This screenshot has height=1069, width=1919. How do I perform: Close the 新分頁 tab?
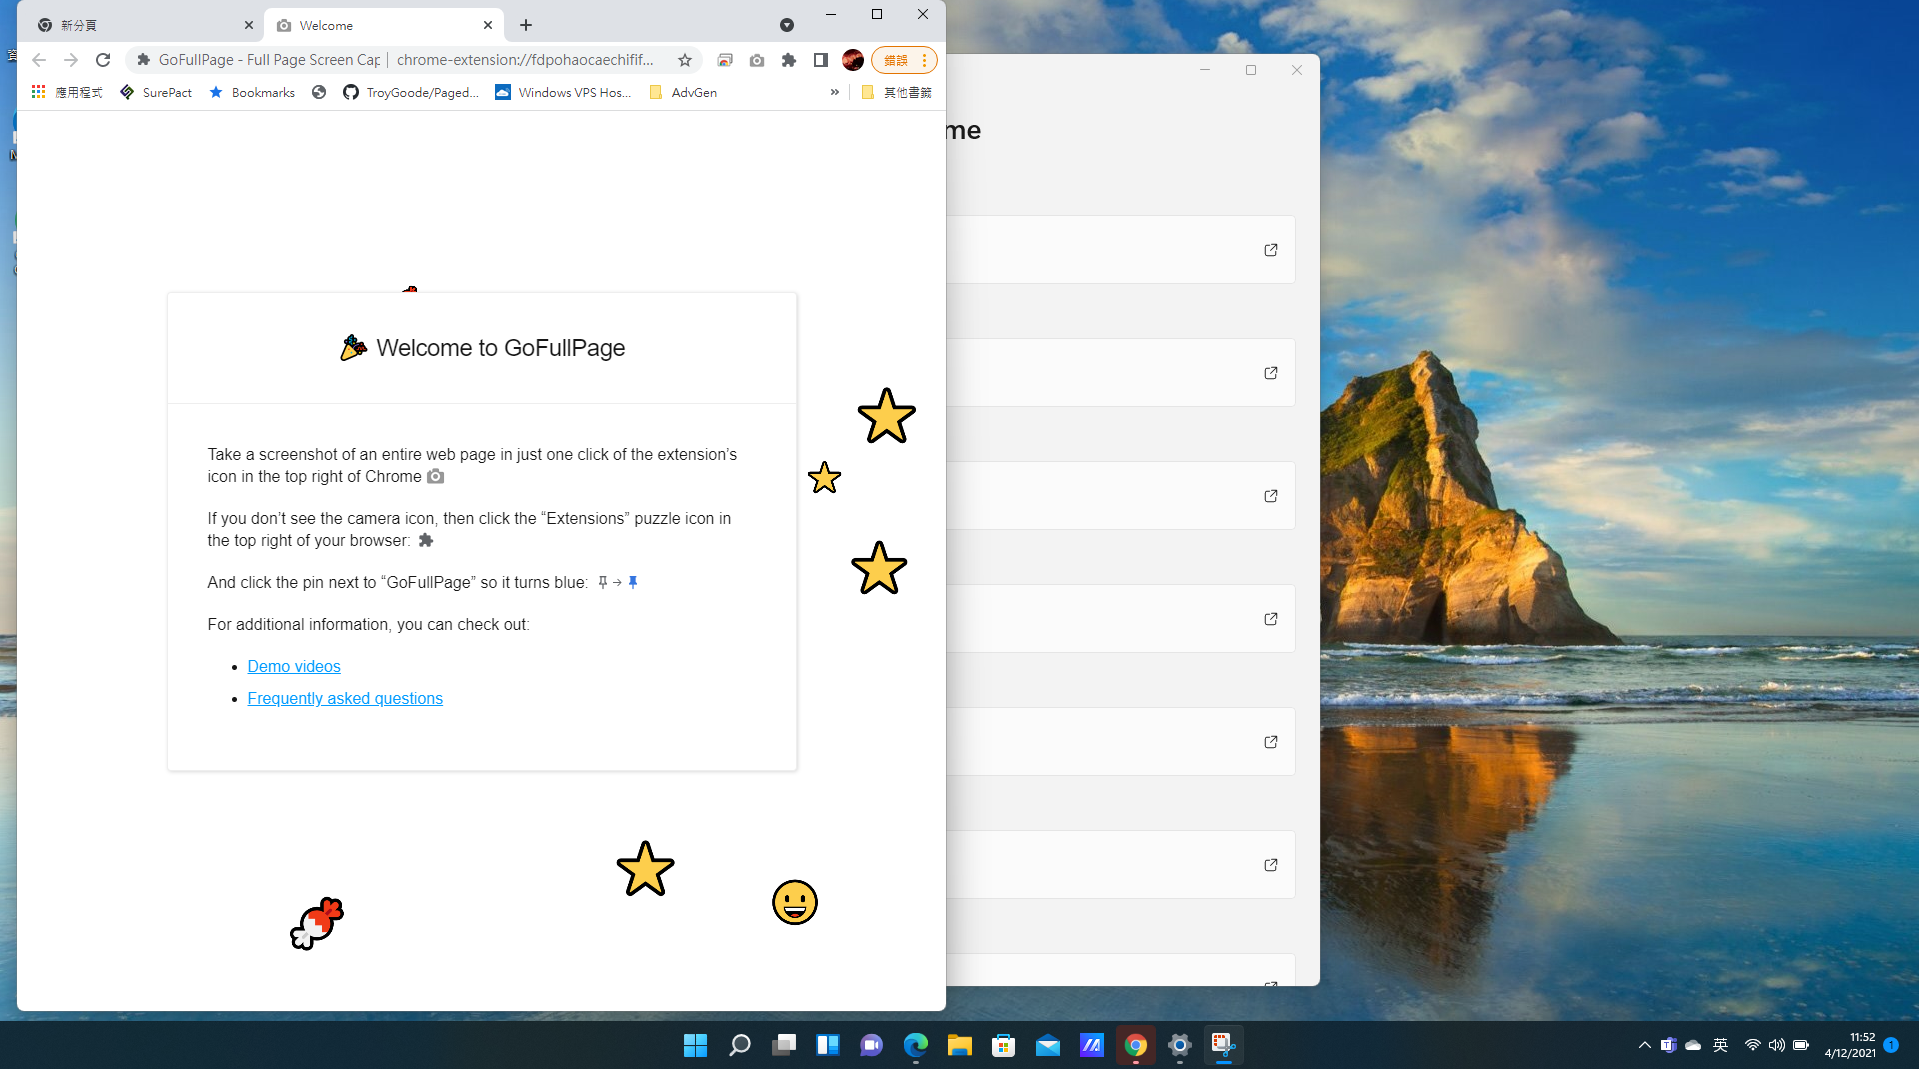[x=249, y=25]
